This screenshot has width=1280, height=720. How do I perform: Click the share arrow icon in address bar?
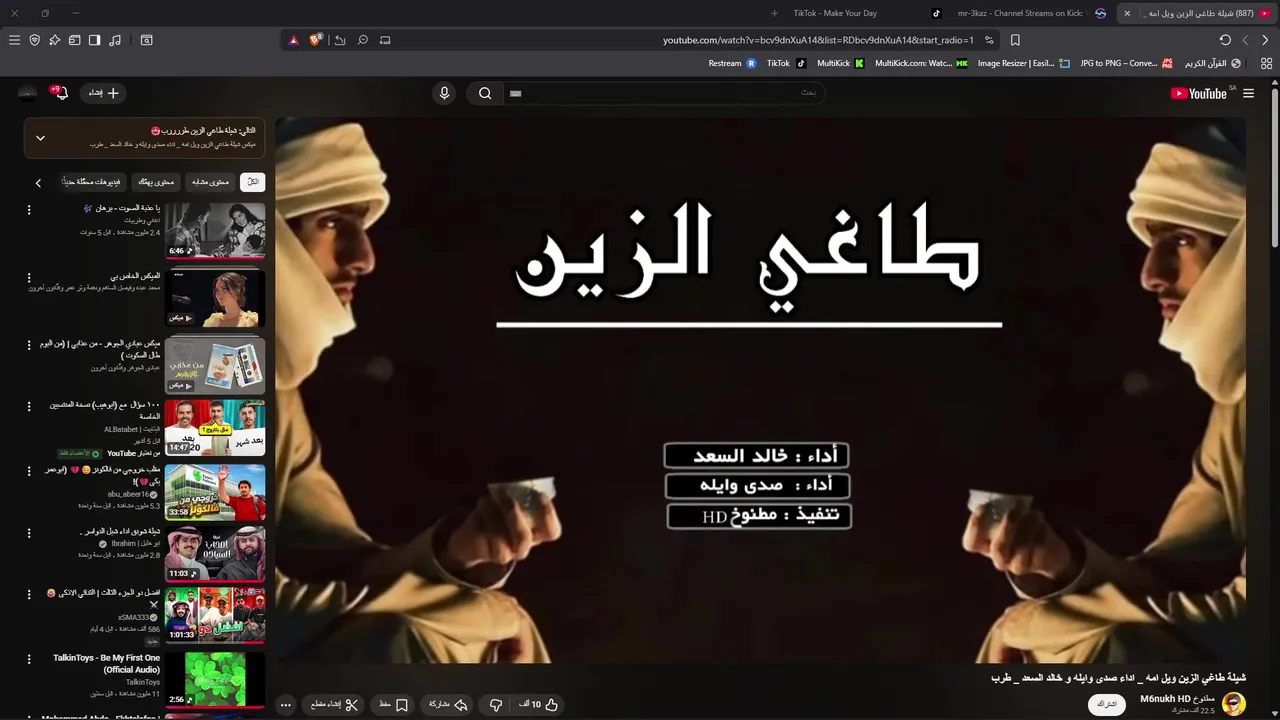[x=340, y=40]
